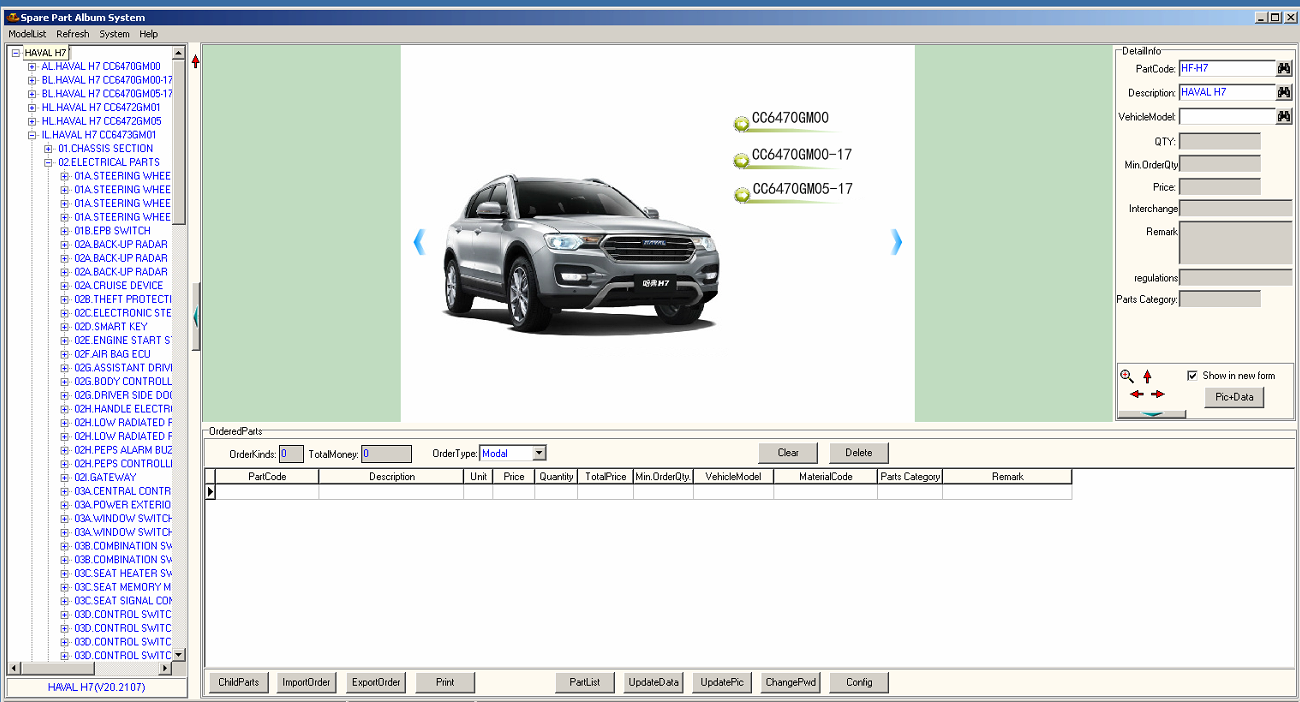Click the red right arrow pan icon
The width and height of the screenshot is (1300, 702).
coord(1158,394)
